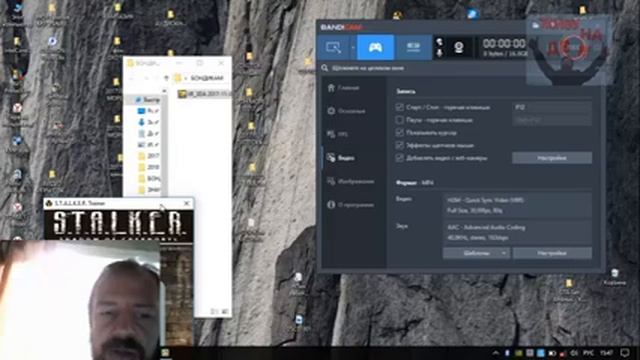Switch Explorer to large icons view

(x=224, y=311)
